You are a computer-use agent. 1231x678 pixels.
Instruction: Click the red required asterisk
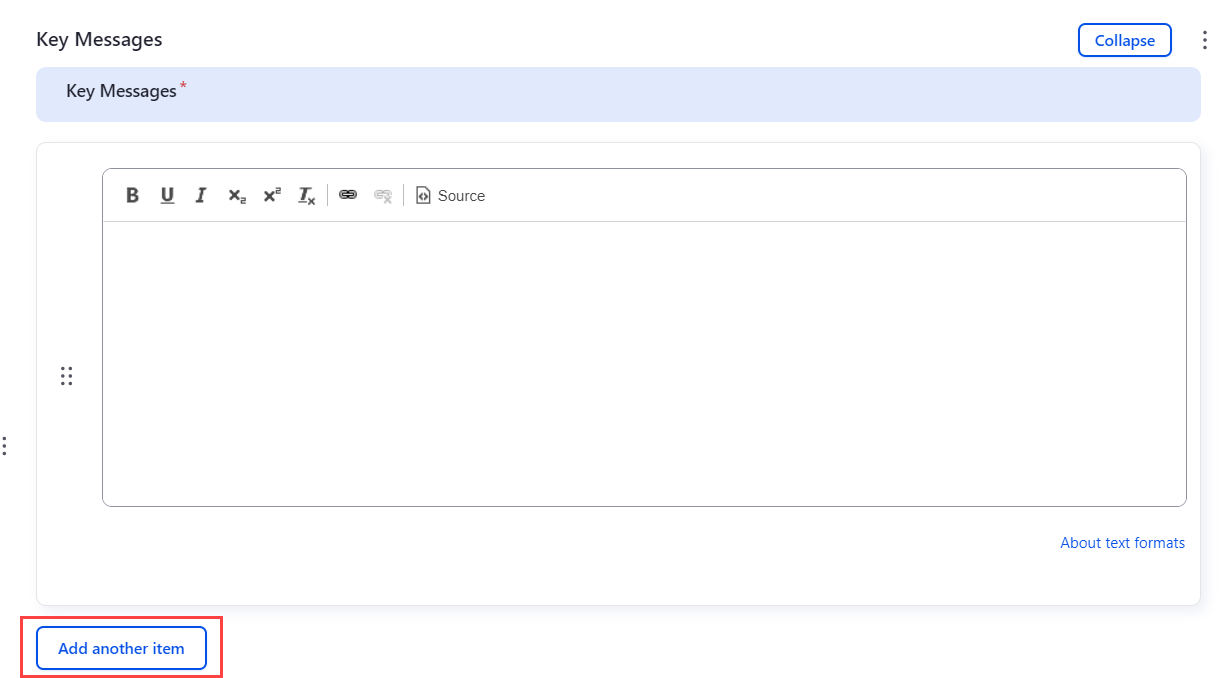point(184,87)
